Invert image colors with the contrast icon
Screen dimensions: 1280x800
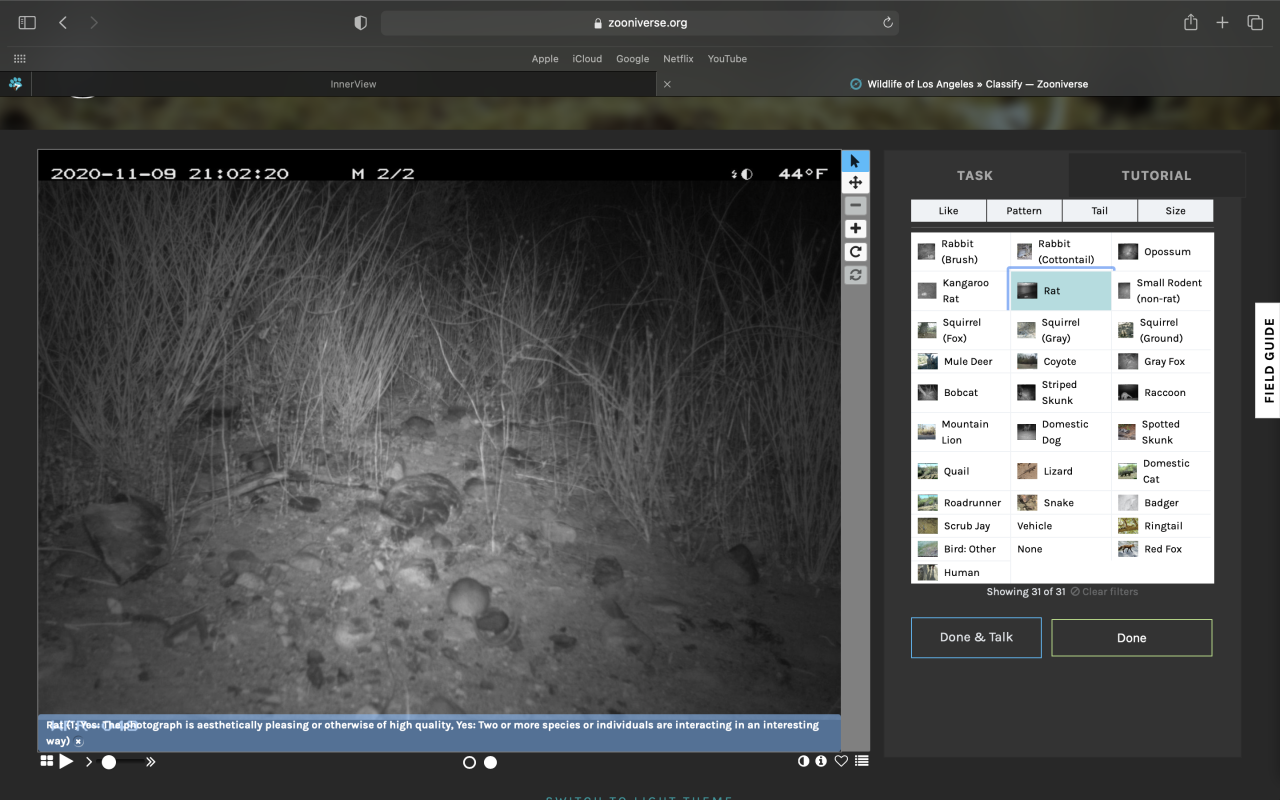pyautogui.click(x=802, y=761)
